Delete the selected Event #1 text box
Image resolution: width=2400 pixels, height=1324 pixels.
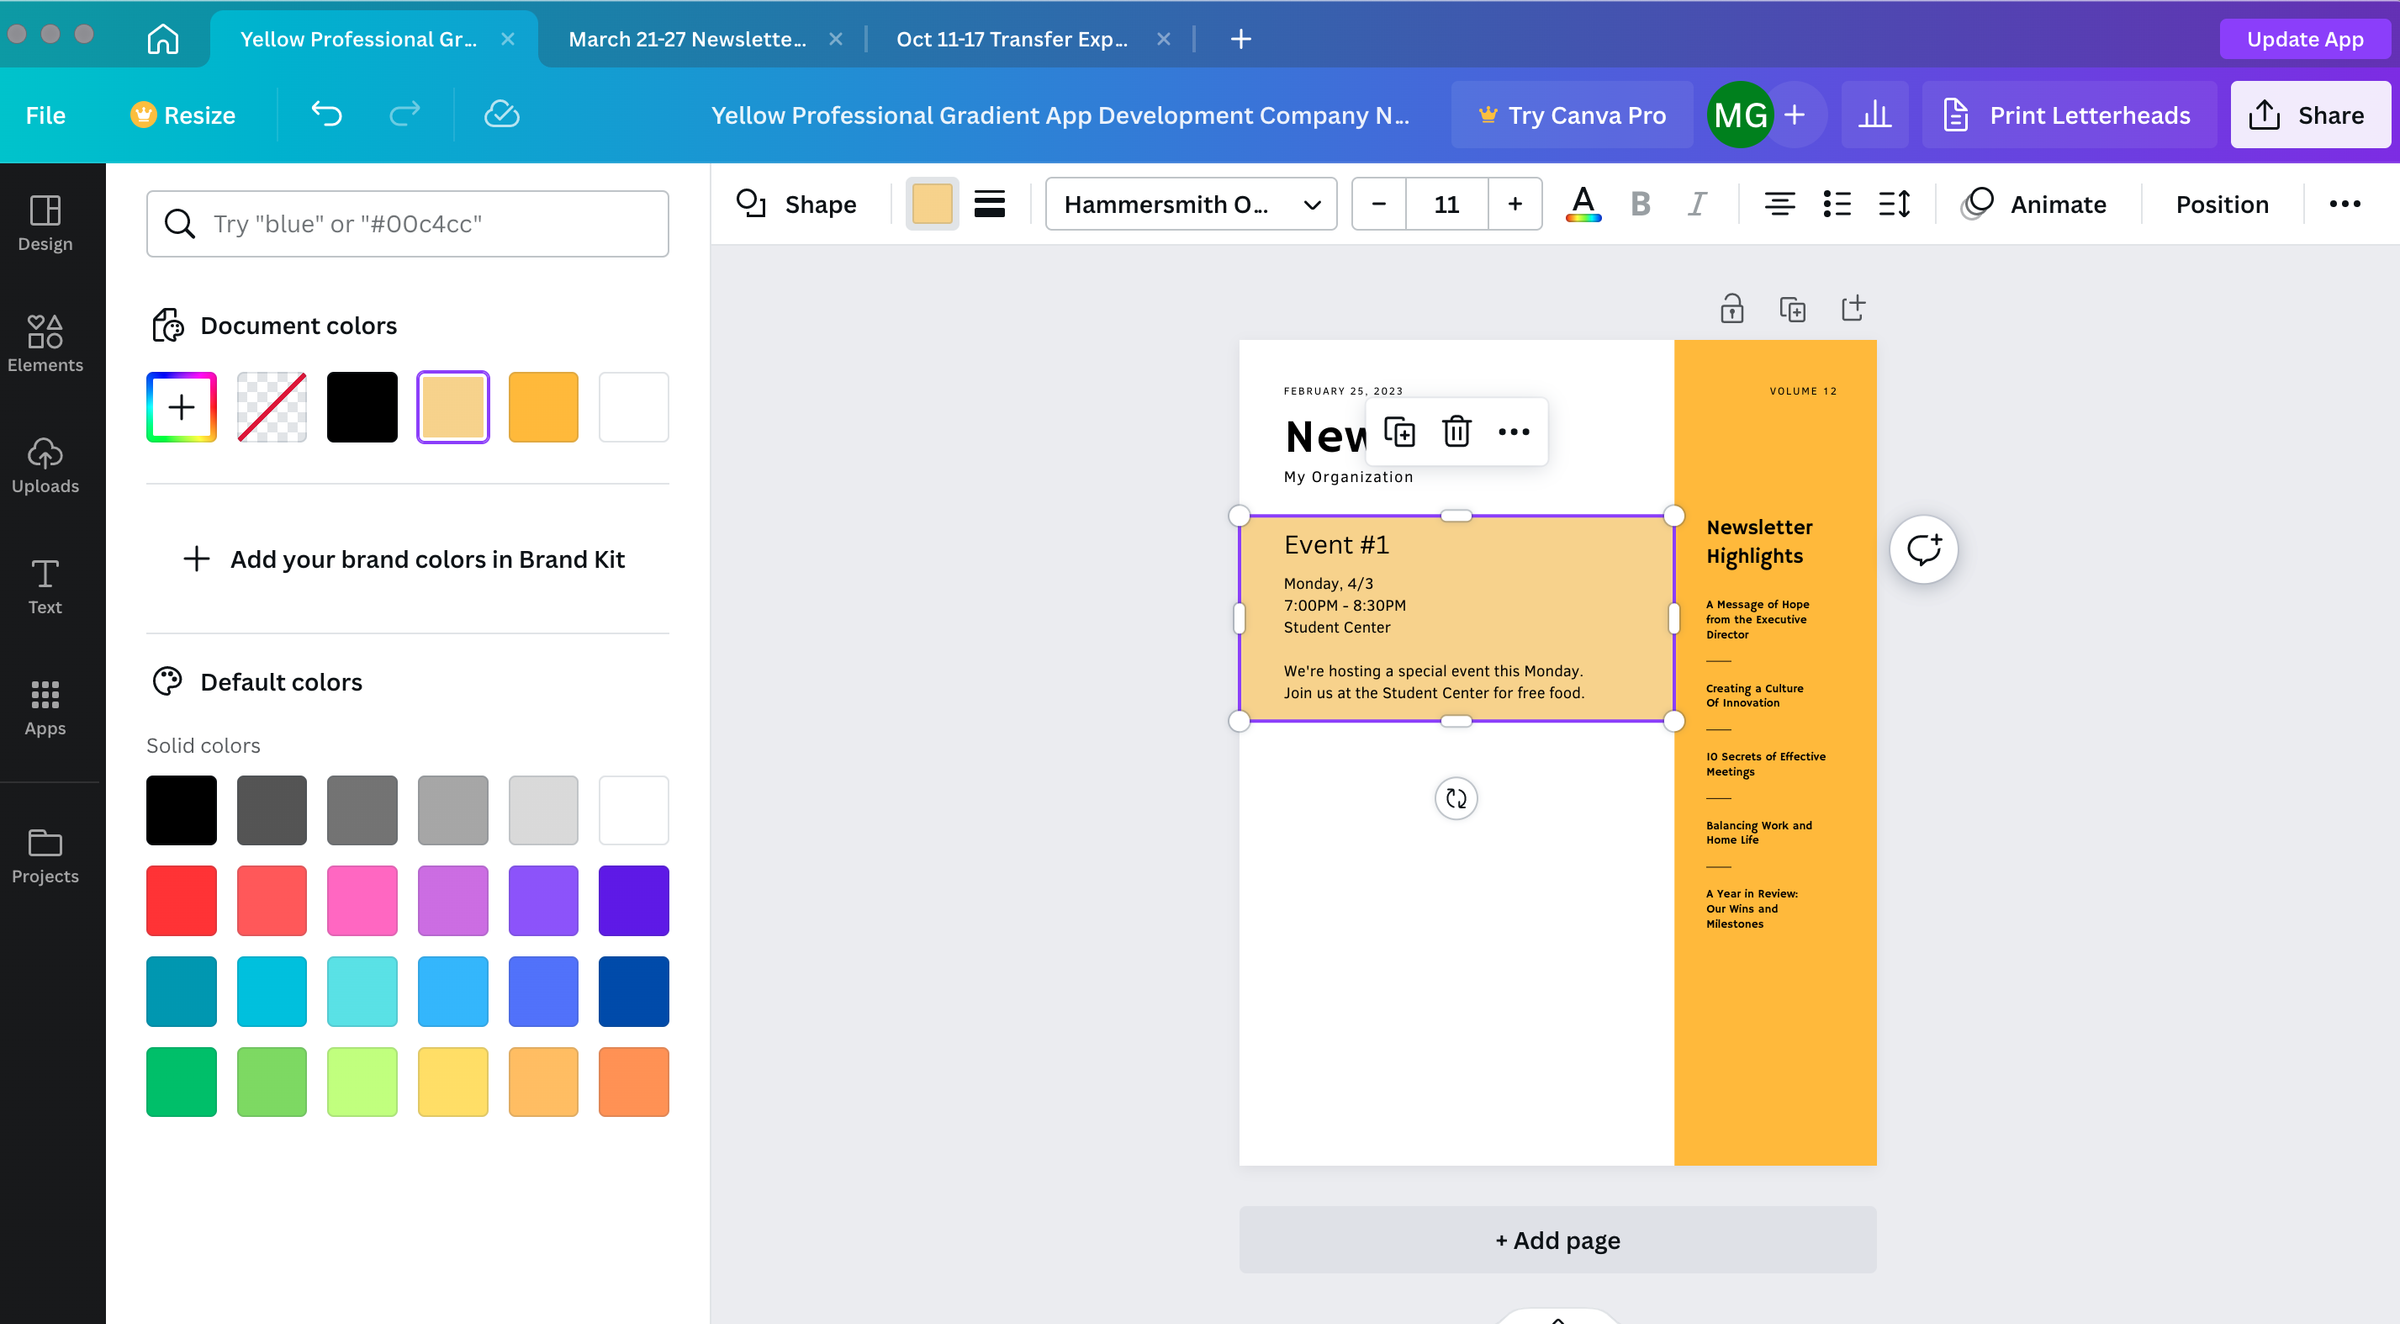[x=1456, y=431]
